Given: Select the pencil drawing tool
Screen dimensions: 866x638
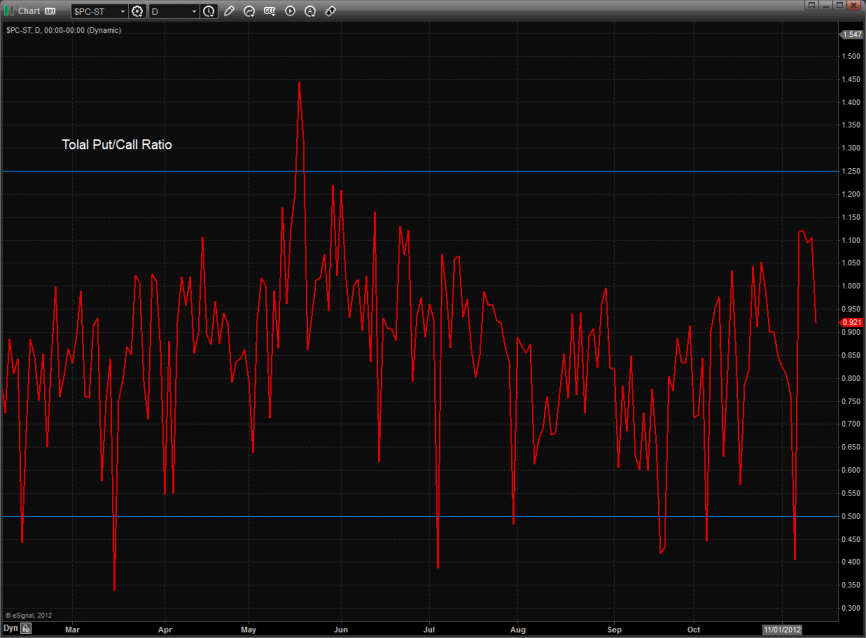Looking at the screenshot, I should coord(229,11).
